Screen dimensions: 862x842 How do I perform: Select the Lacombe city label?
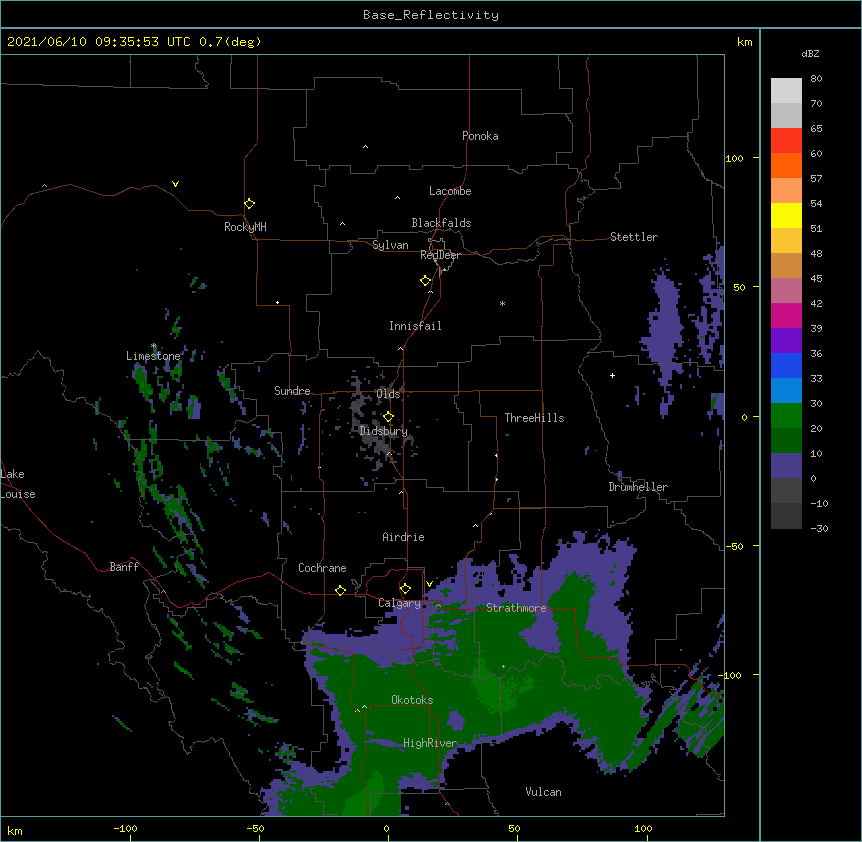coord(450,191)
